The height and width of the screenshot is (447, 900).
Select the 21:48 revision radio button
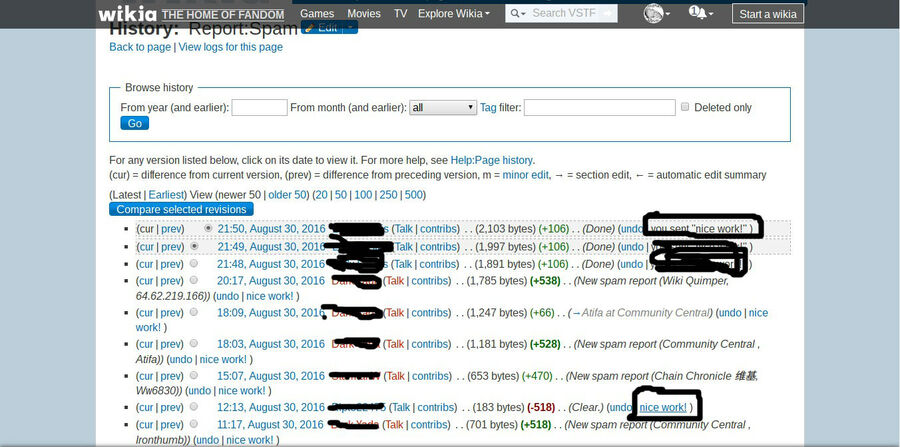tap(194, 263)
